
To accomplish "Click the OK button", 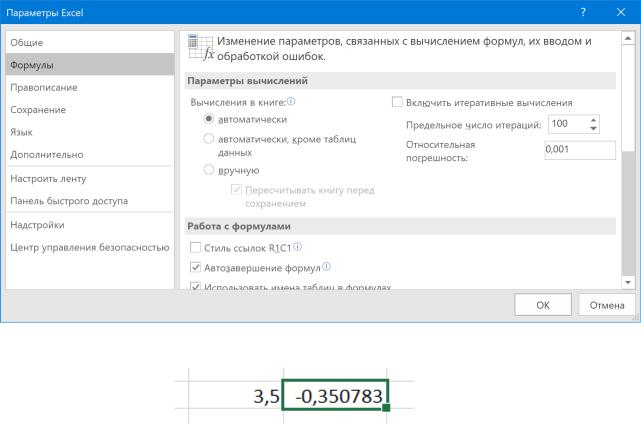I will pyautogui.click(x=543, y=305).
